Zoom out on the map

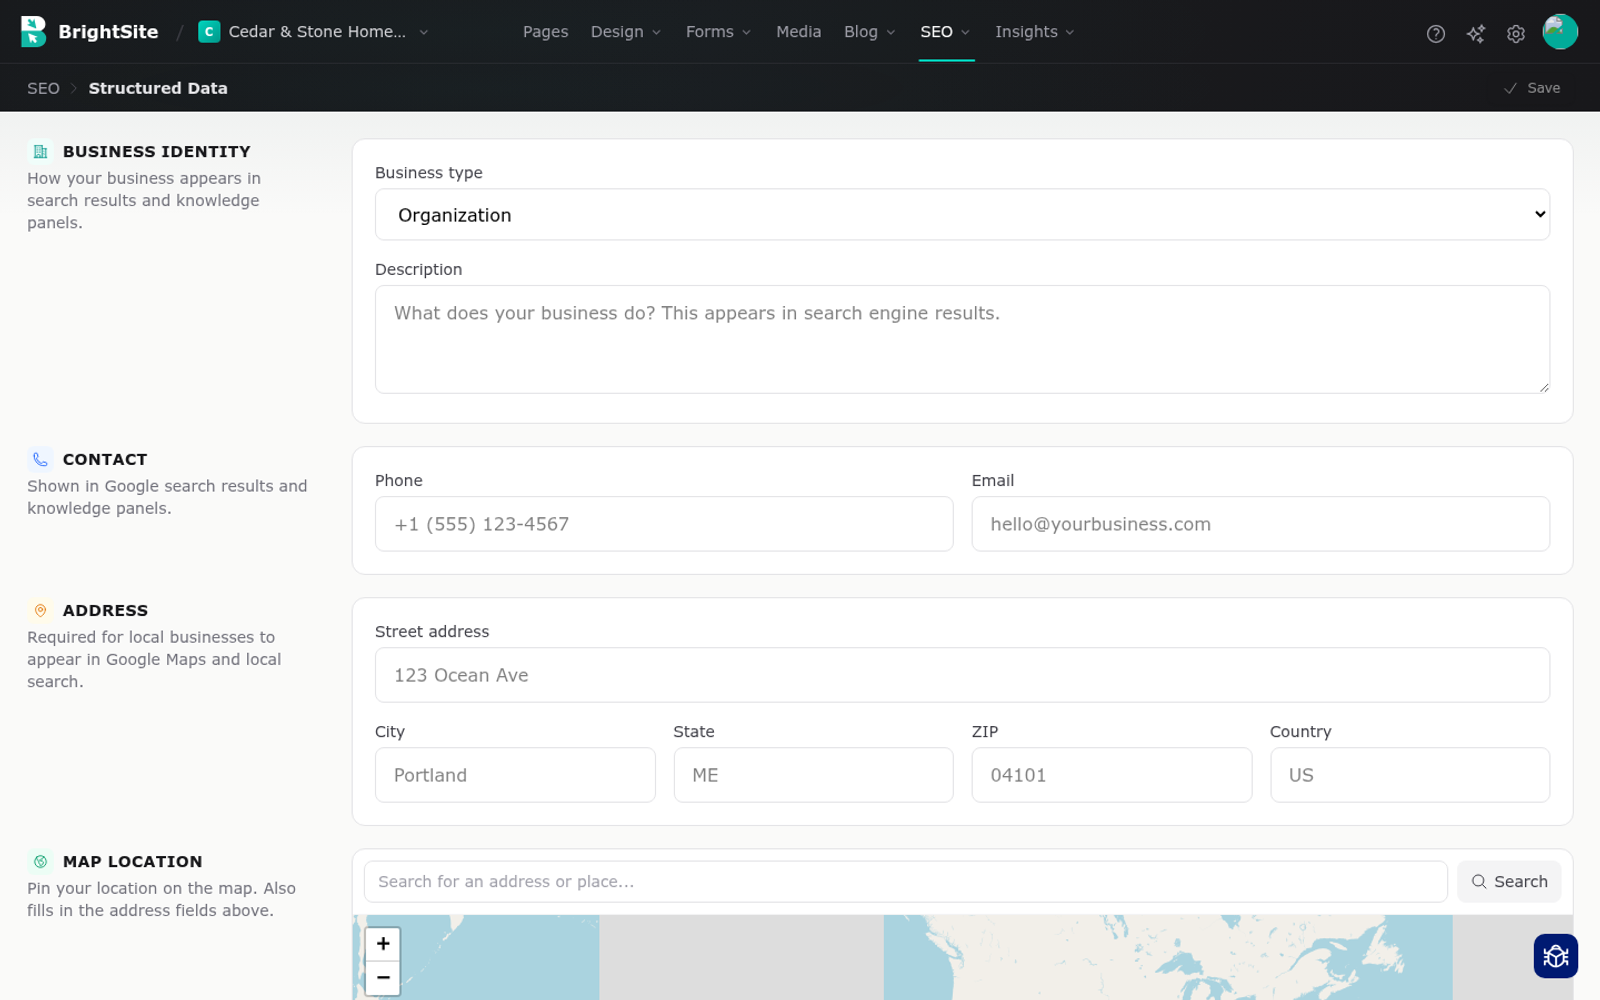(383, 978)
